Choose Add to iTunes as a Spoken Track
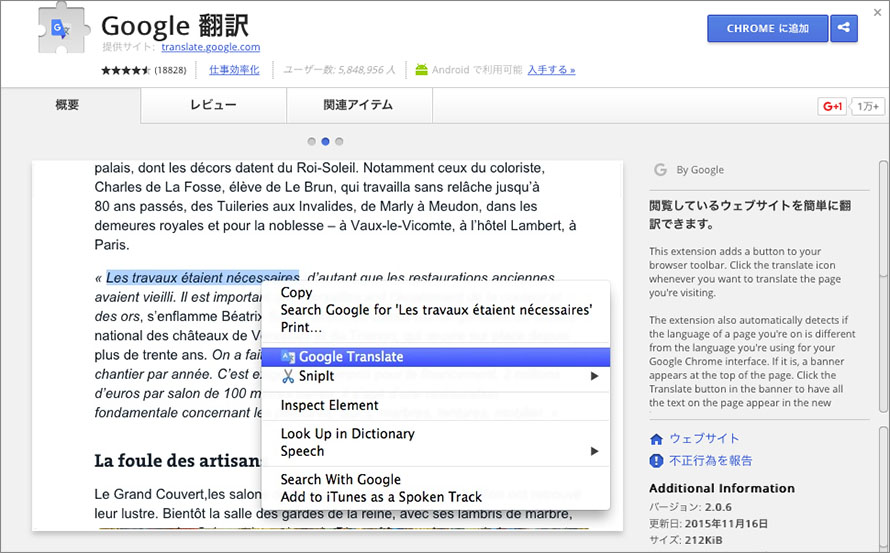 coord(435,497)
